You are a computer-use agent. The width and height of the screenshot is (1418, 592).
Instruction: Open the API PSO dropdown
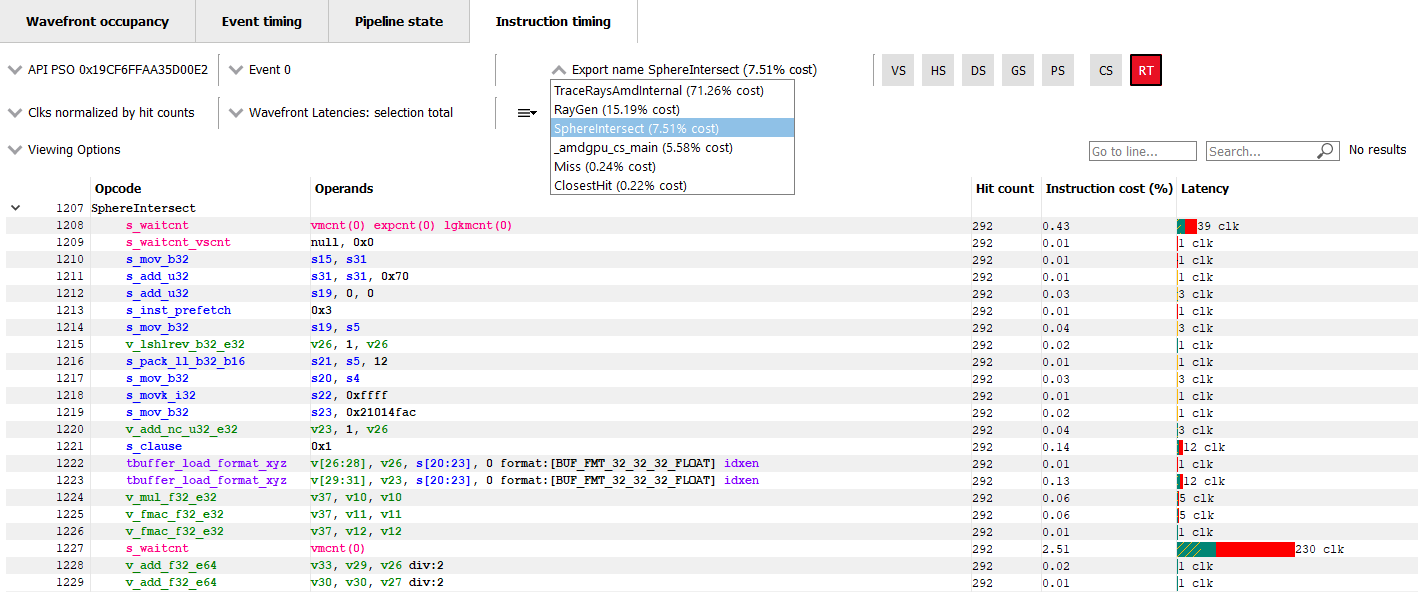click(x=108, y=70)
